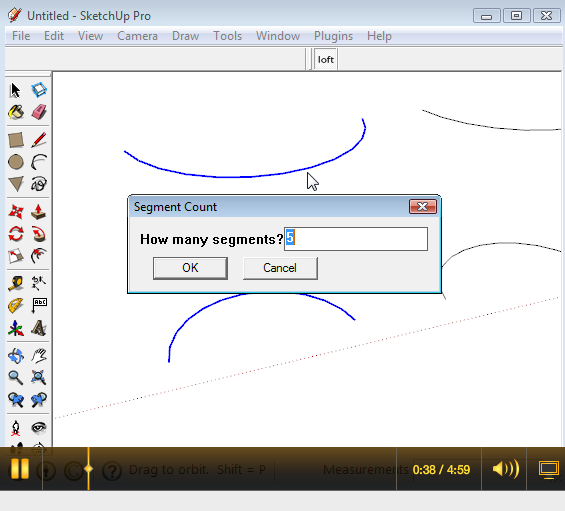Open the Plugins menu
Screen dimensions: 565x511
(333, 36)
